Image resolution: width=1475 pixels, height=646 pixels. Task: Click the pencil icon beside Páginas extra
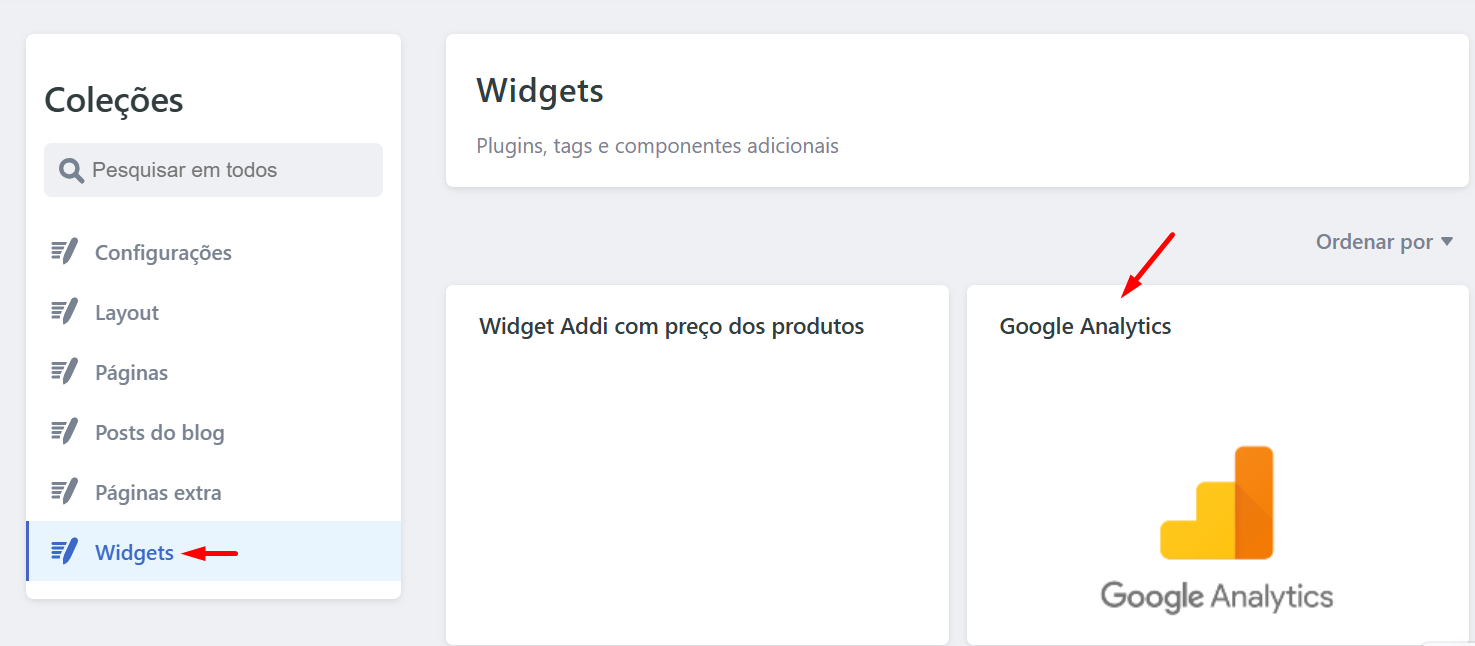tap(65, 492)
